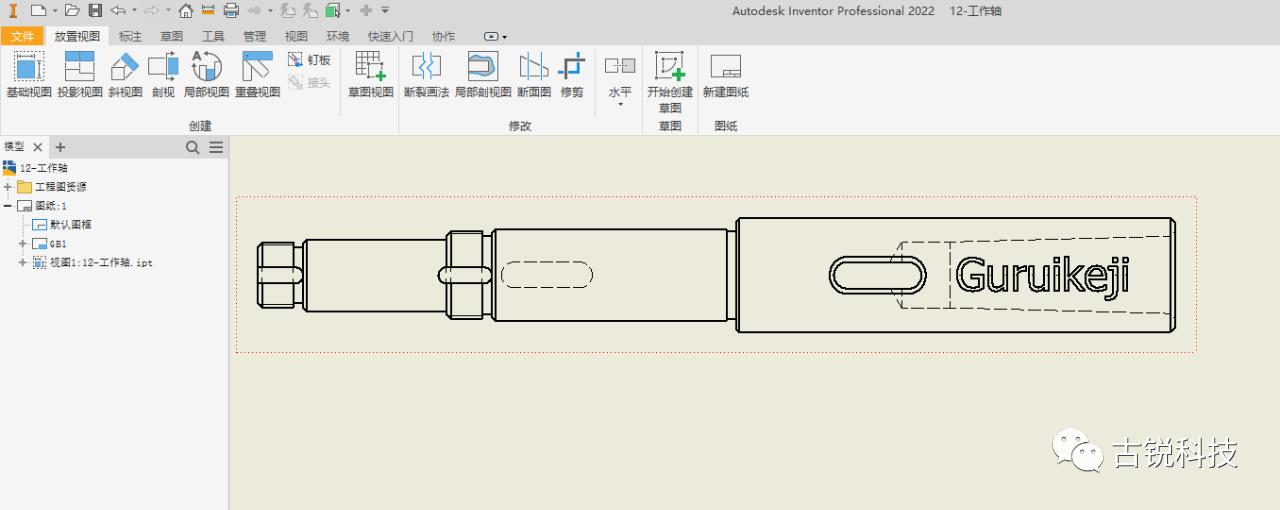Open the New file dropdown arrow
The width and height of the screenshot is (1280, 510).
coord(54,10)
